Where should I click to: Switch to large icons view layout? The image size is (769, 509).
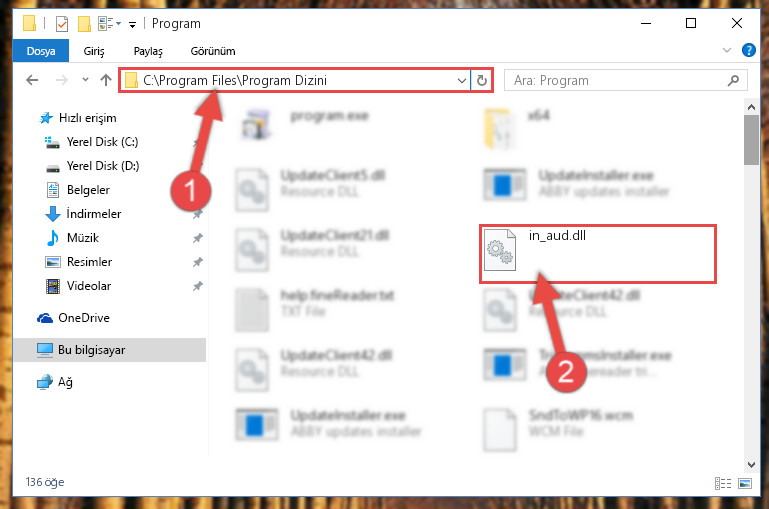(745, 484)
